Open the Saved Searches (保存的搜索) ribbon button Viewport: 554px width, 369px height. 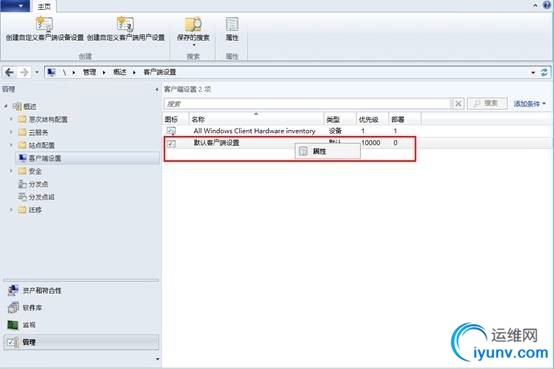[x=193, y=31]
